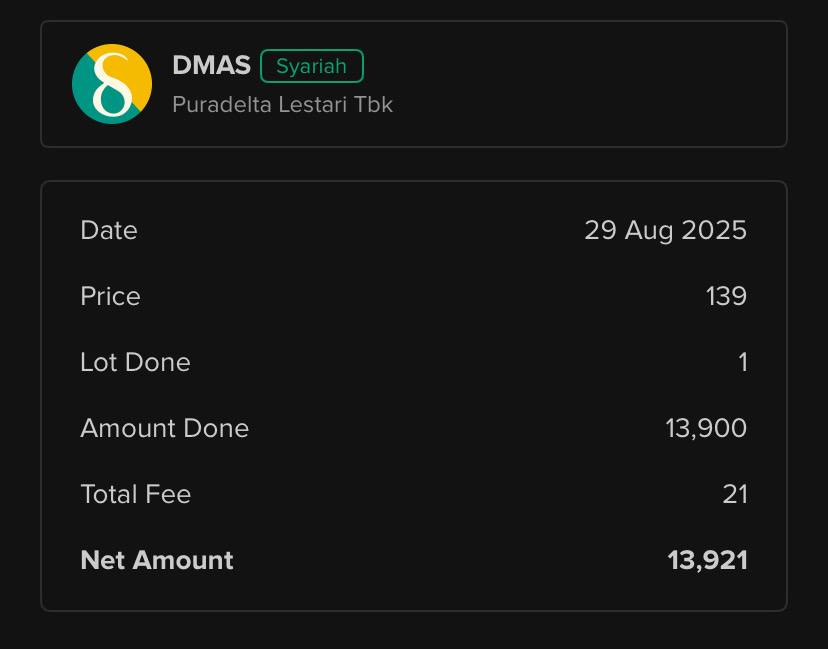
Task: Click the white S-shaped symbol in the logo
Action: (111, 84)
